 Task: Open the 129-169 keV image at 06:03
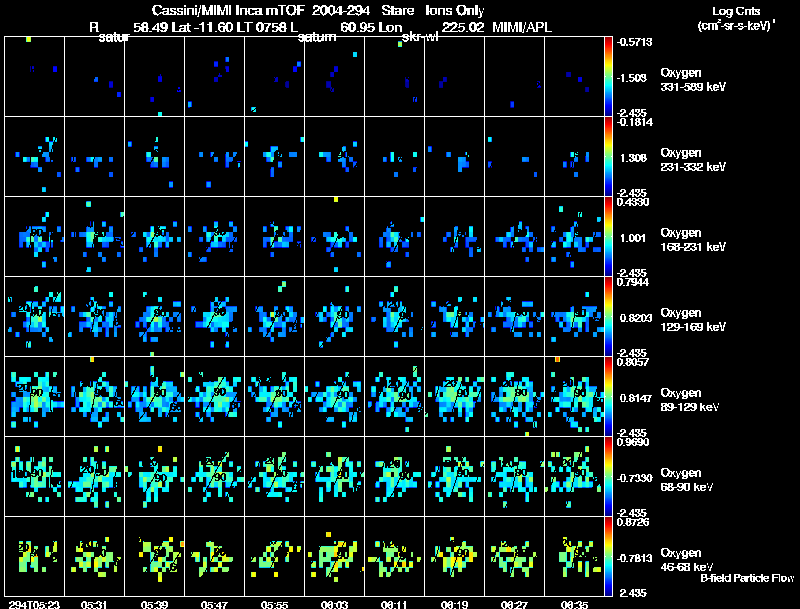(x=335, y=317)
